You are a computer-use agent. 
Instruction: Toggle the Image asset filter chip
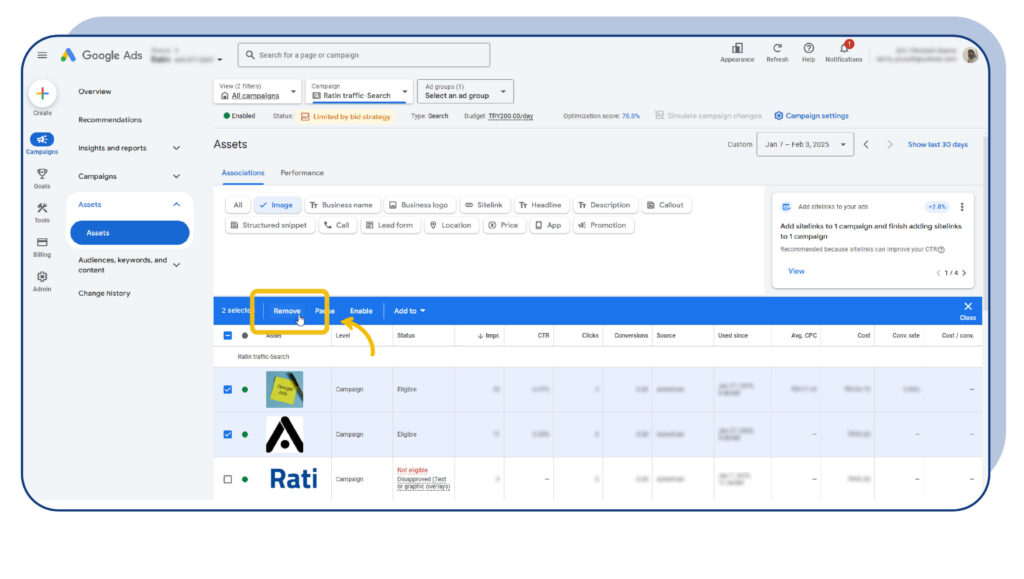pyautogui.click(x=277, y=205)
